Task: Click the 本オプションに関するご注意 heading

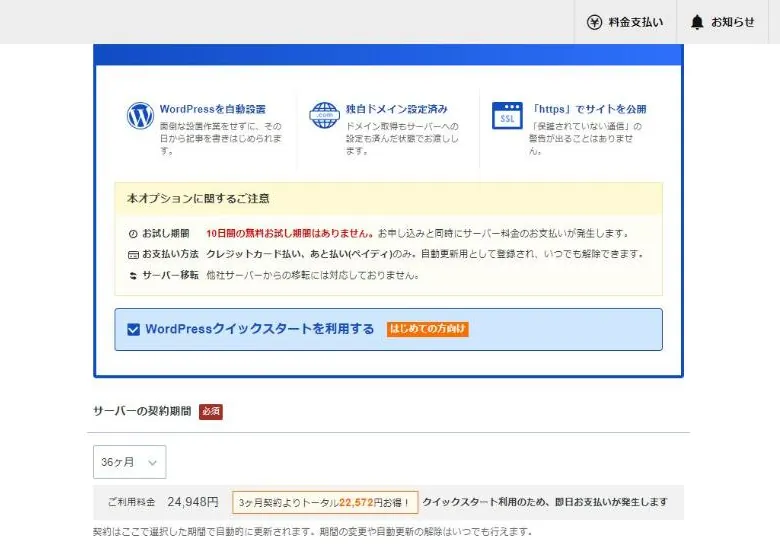Action: (198, 198)
